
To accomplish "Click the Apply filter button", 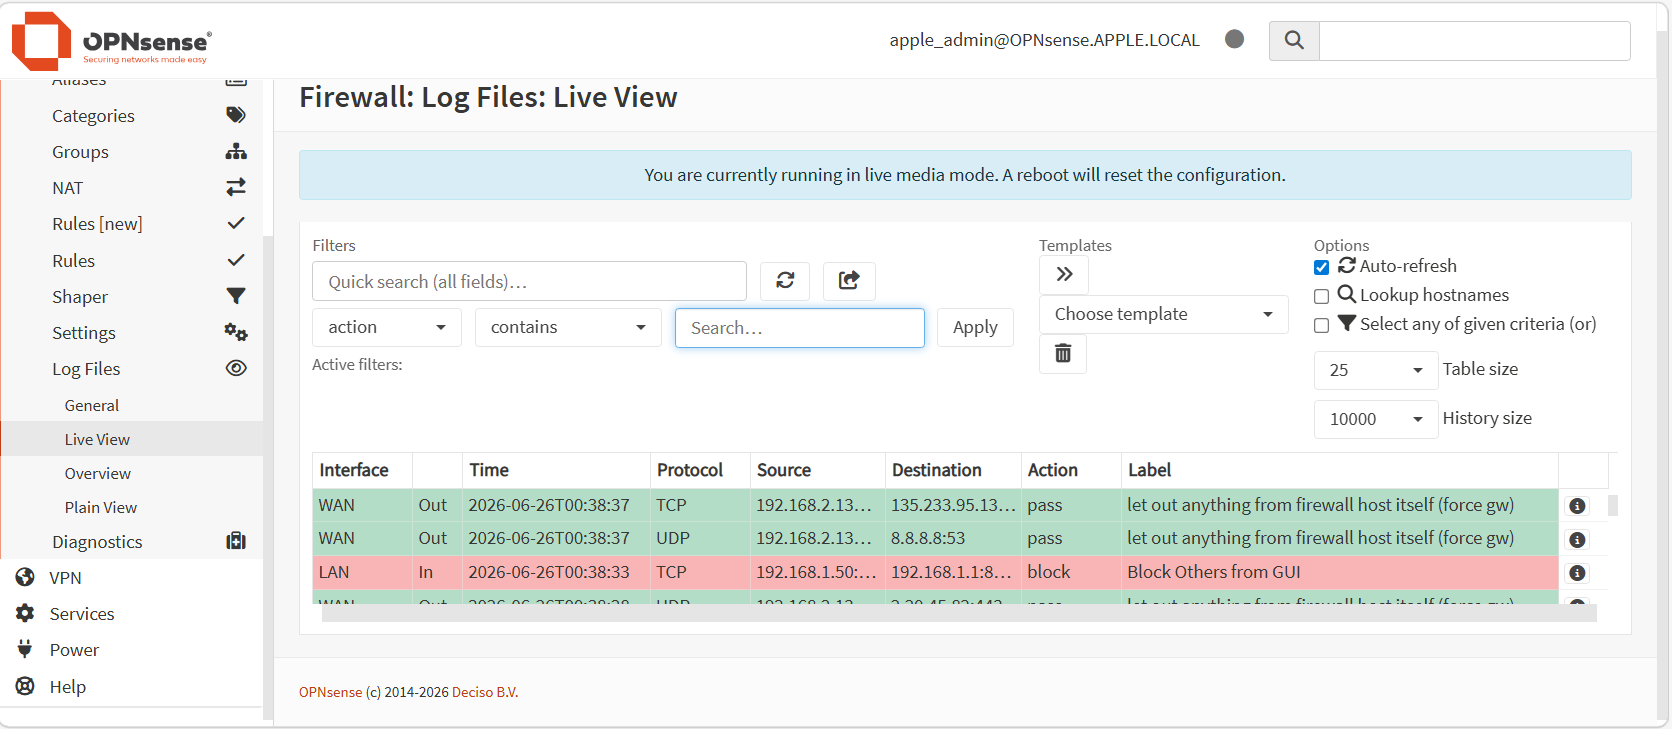I will point(975,328).
